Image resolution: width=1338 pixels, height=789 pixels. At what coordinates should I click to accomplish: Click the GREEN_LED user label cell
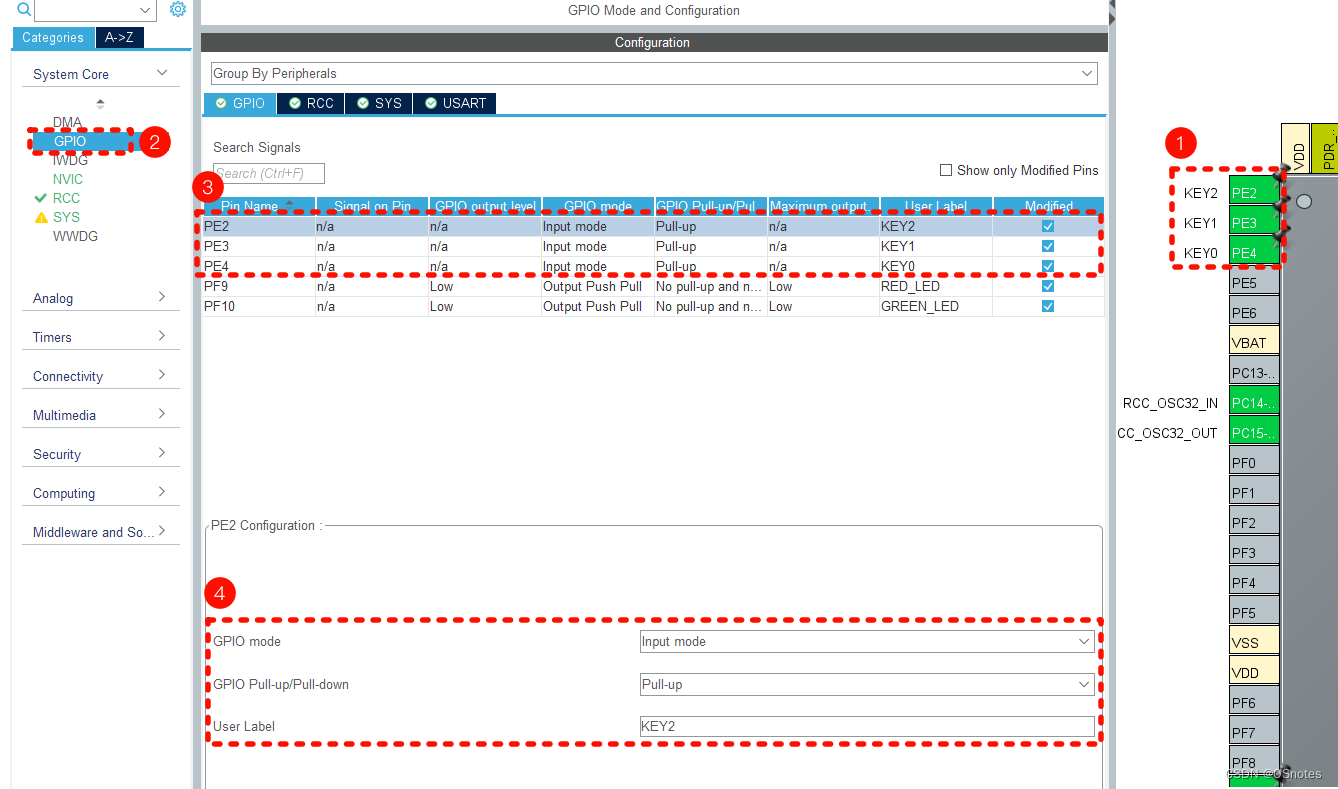click(936, 307)
